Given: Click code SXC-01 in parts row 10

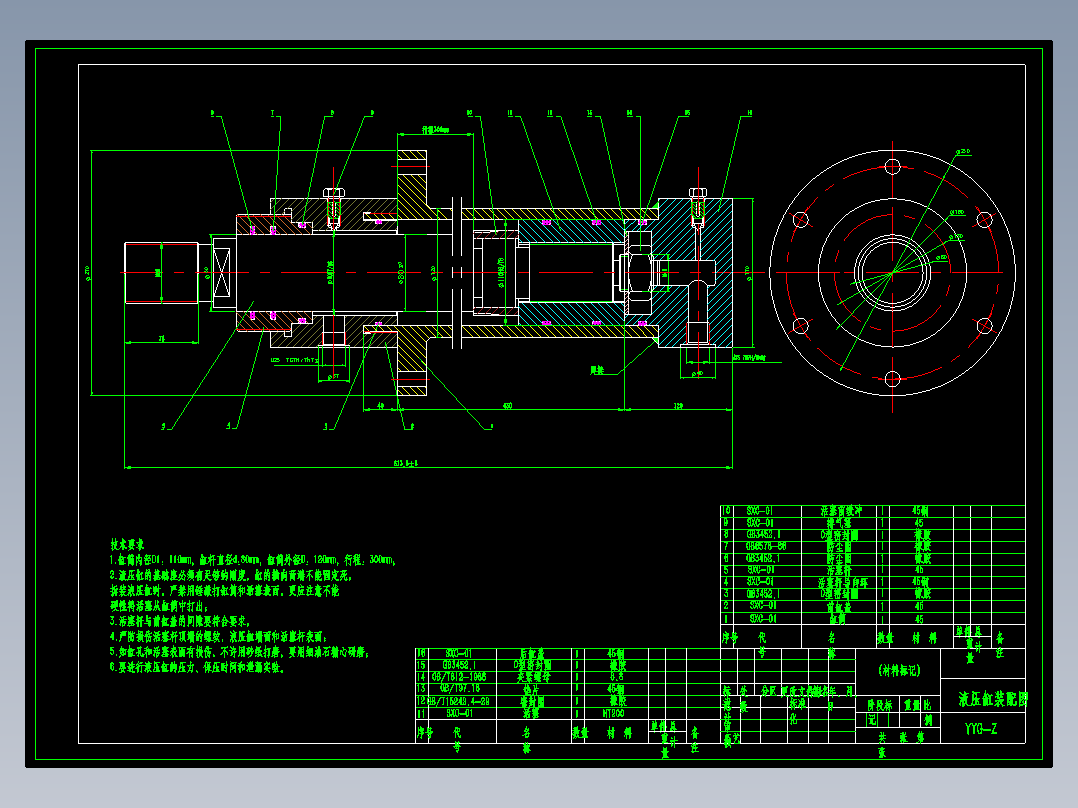Looking at the screenshot, I should click(760, 511).
